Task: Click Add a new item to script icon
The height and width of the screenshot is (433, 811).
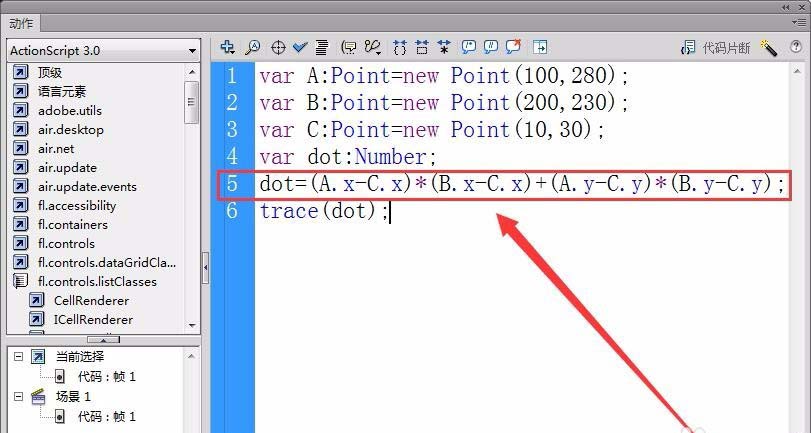Action: (x=228, y=48)
